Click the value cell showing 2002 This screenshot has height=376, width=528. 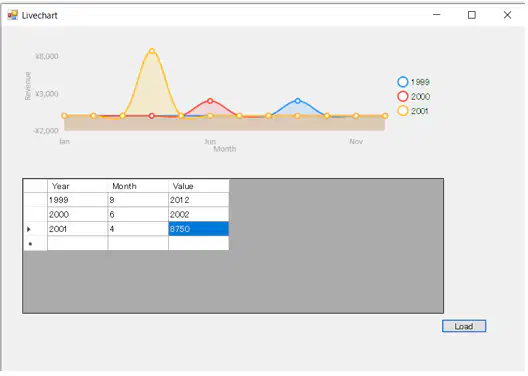199,214
